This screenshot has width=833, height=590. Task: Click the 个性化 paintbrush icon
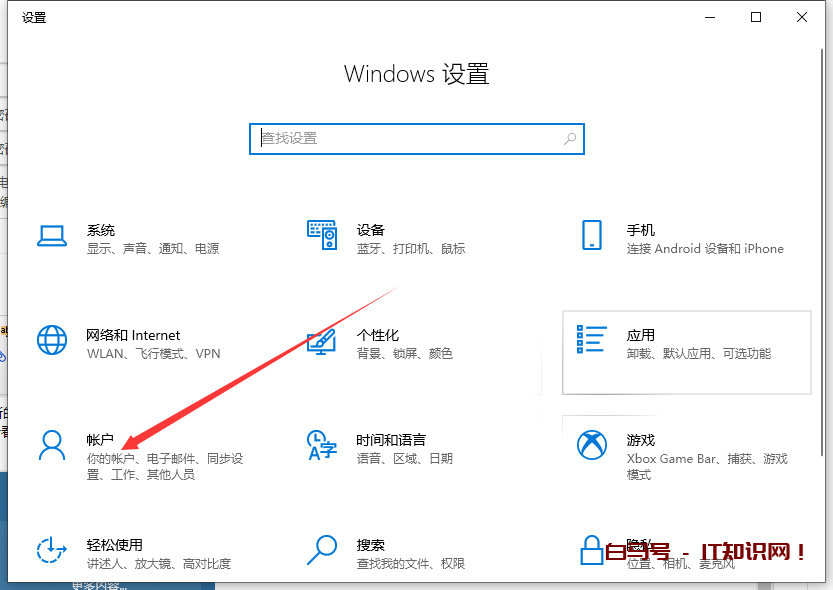[x=321, y=340]
